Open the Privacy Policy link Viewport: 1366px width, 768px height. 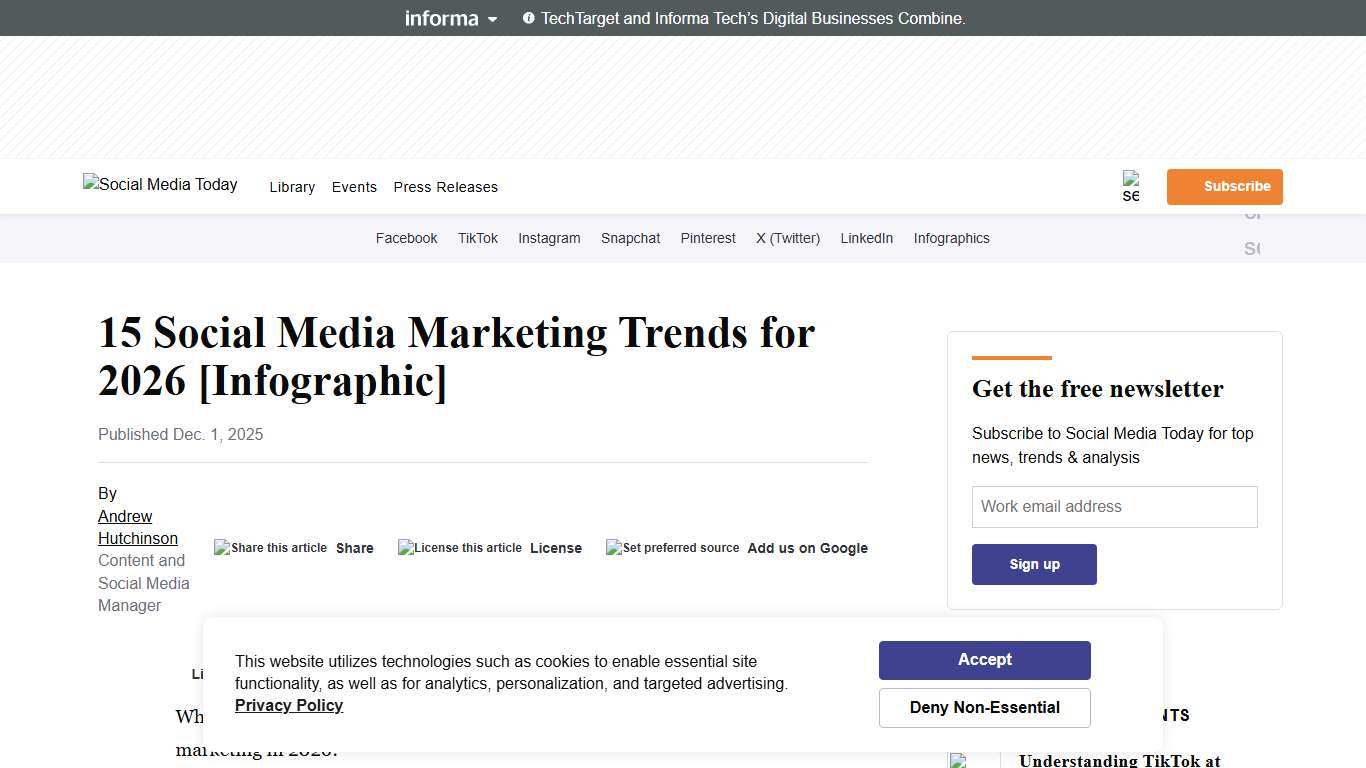coord(288,705)
